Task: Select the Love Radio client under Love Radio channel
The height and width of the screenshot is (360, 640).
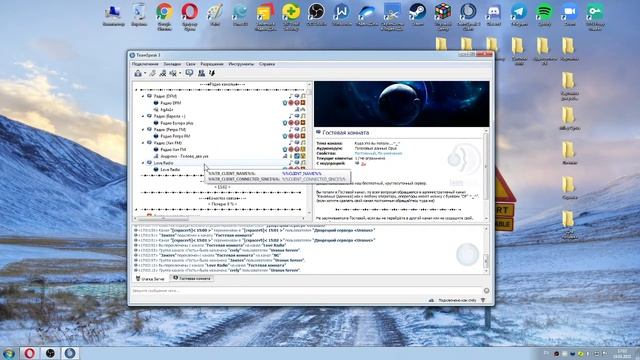Action: point(170,169)
